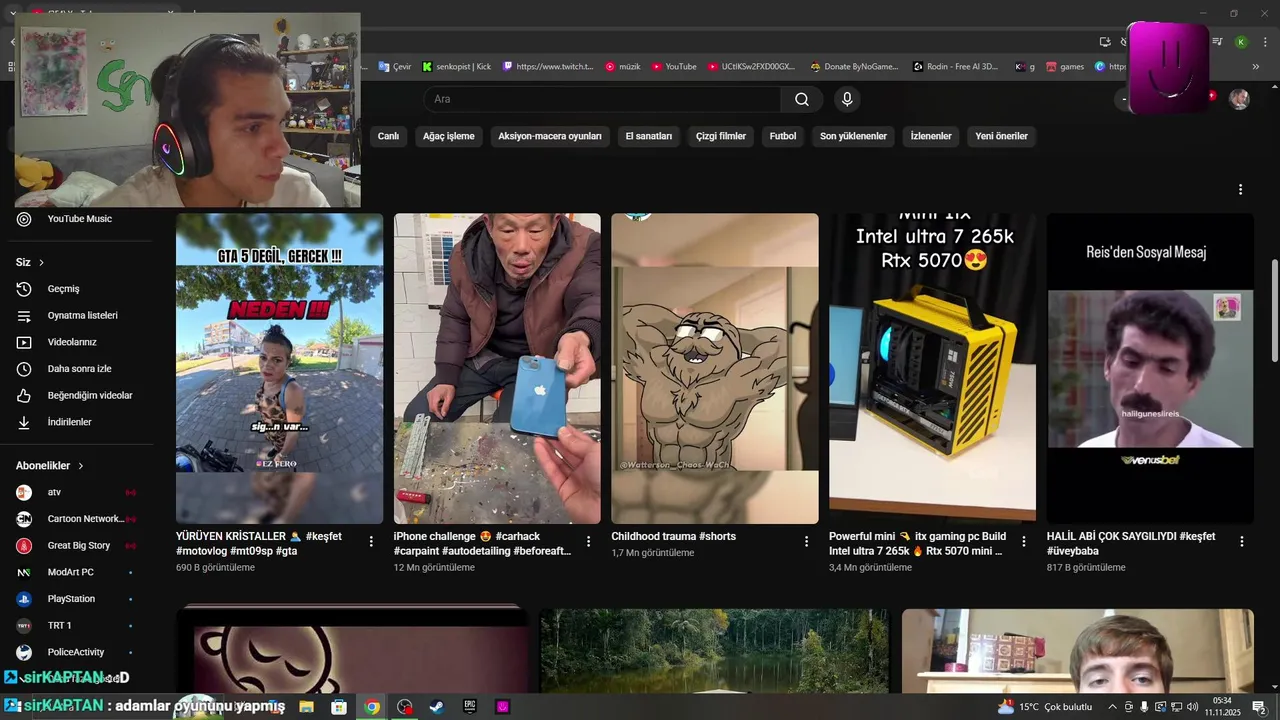Open Donate ByNoGame bookmark

click(x=855, y=67)
